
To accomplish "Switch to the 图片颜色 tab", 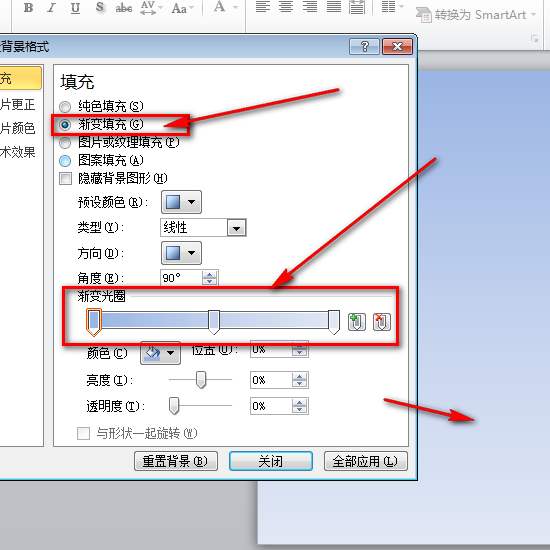I will pyautogui.click(x=18, y=128).
